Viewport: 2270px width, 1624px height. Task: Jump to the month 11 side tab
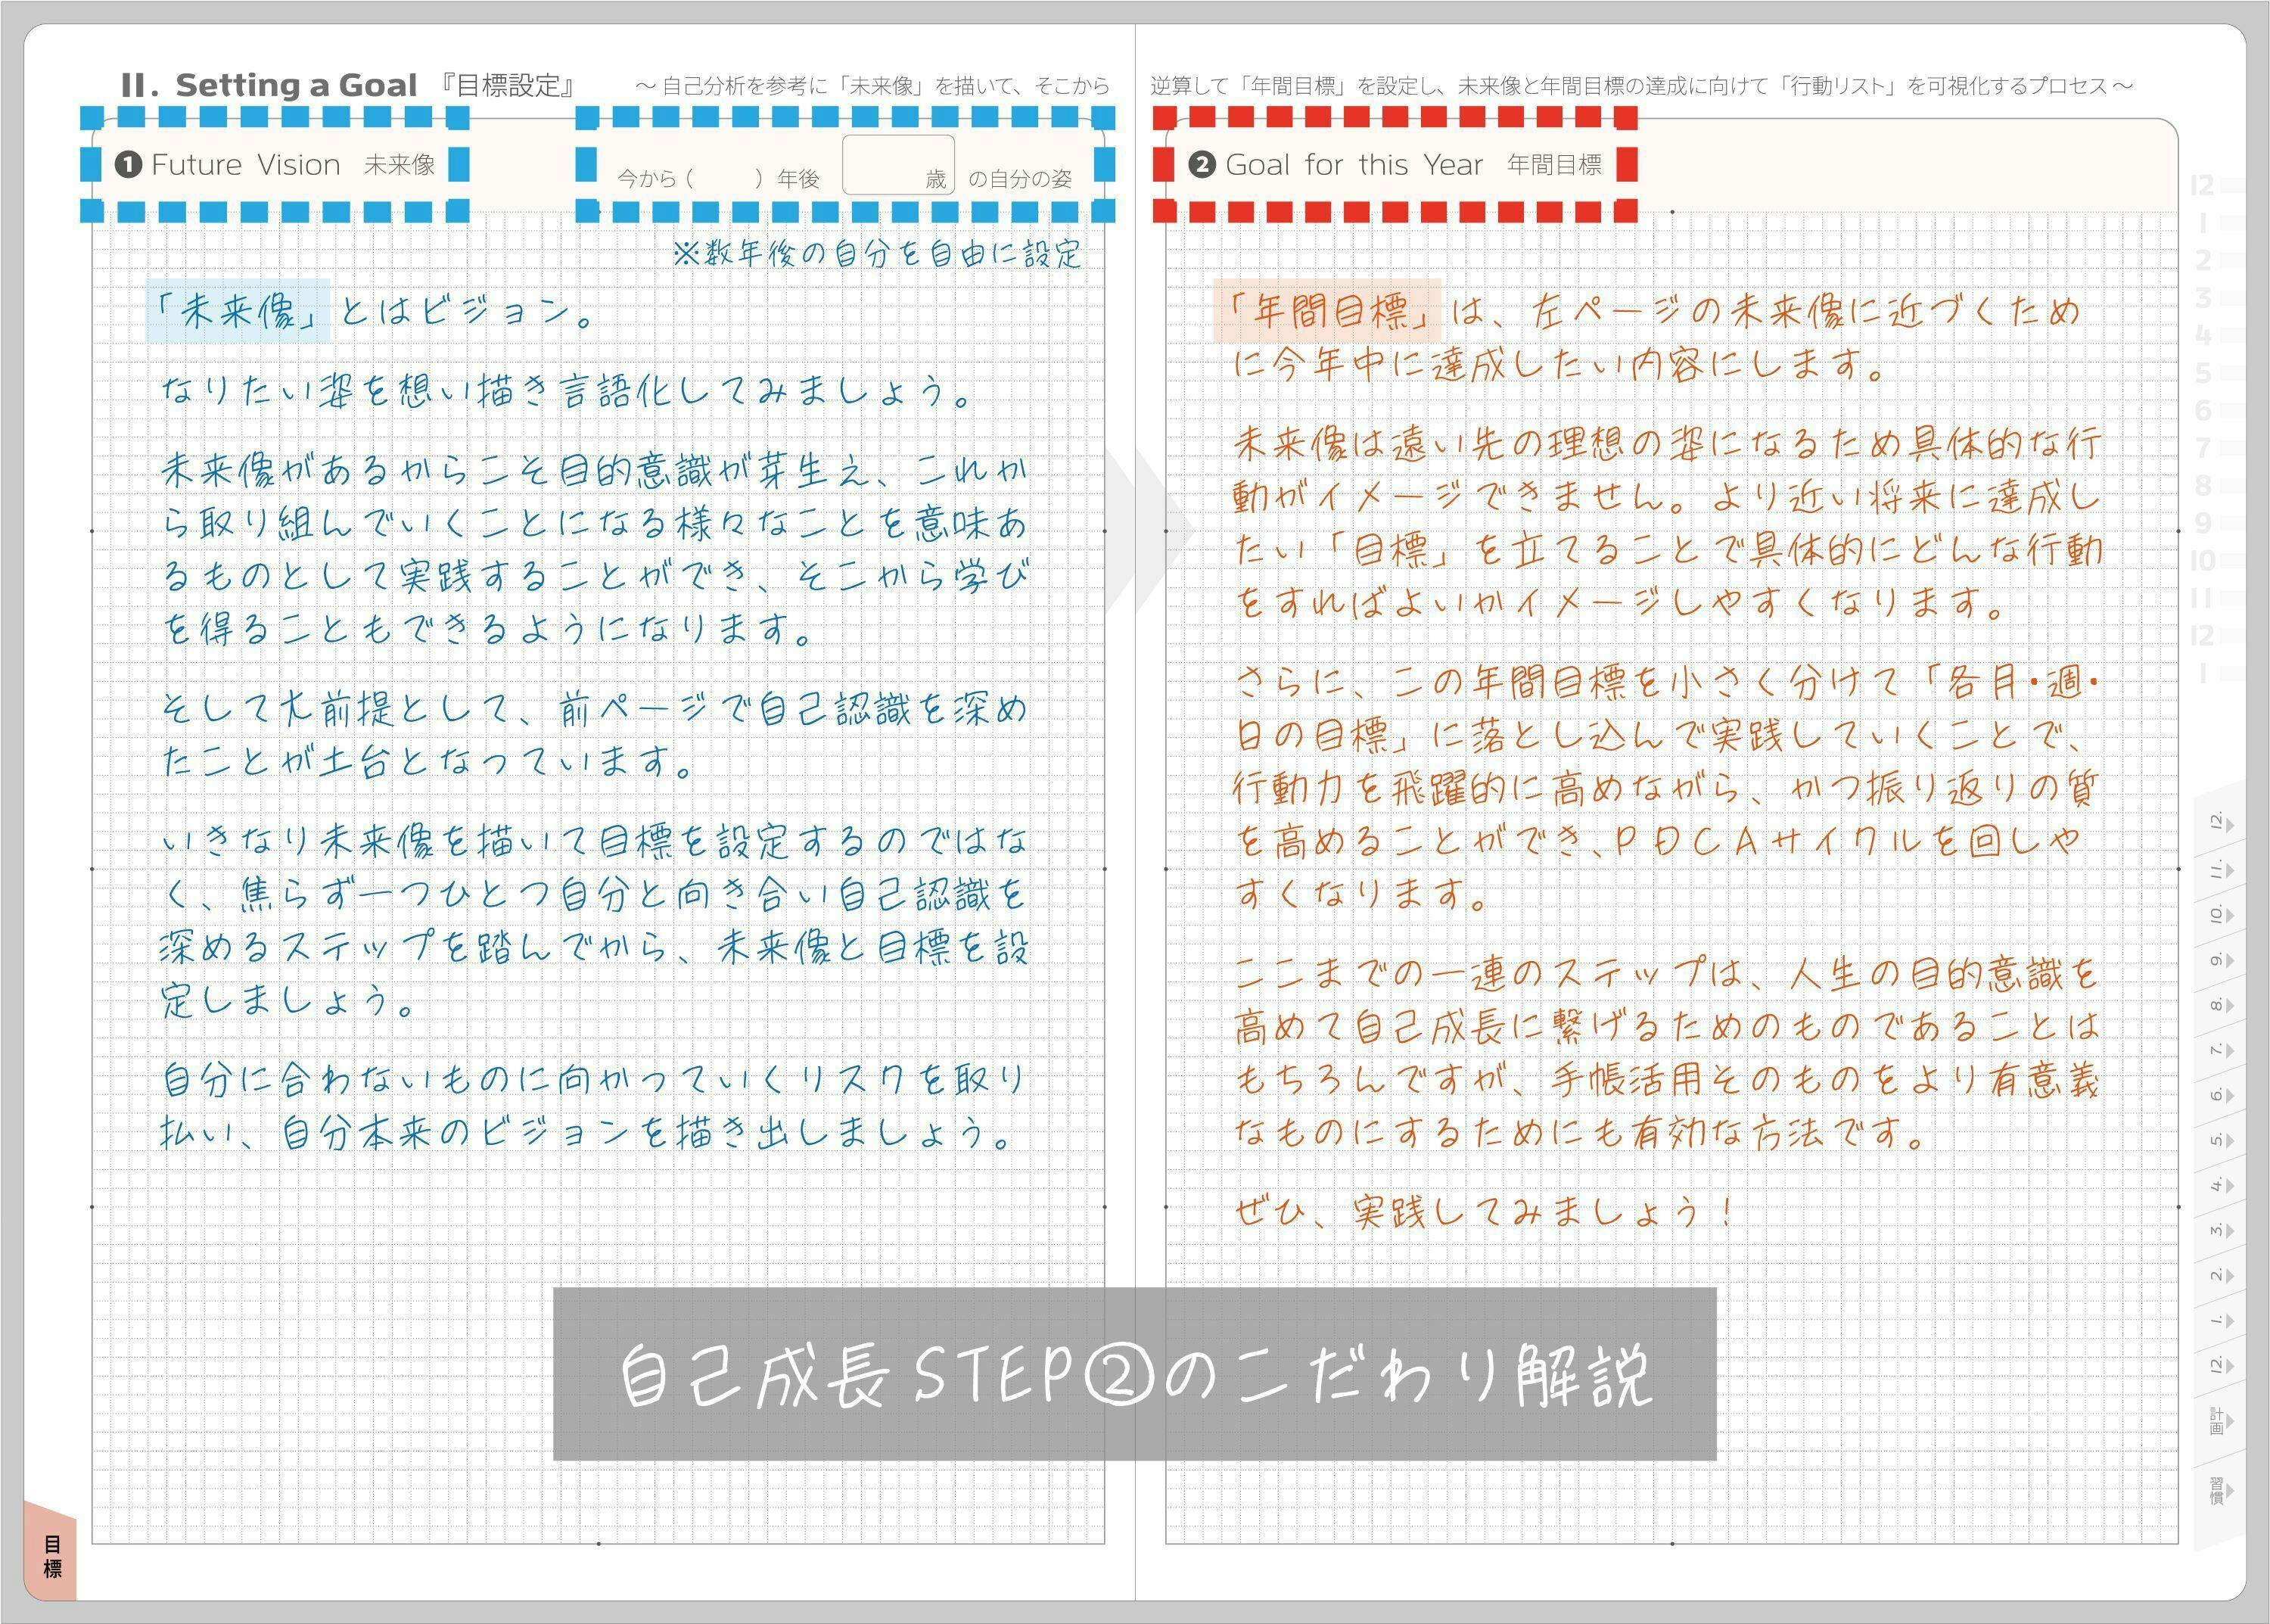tap(2219, 869)
